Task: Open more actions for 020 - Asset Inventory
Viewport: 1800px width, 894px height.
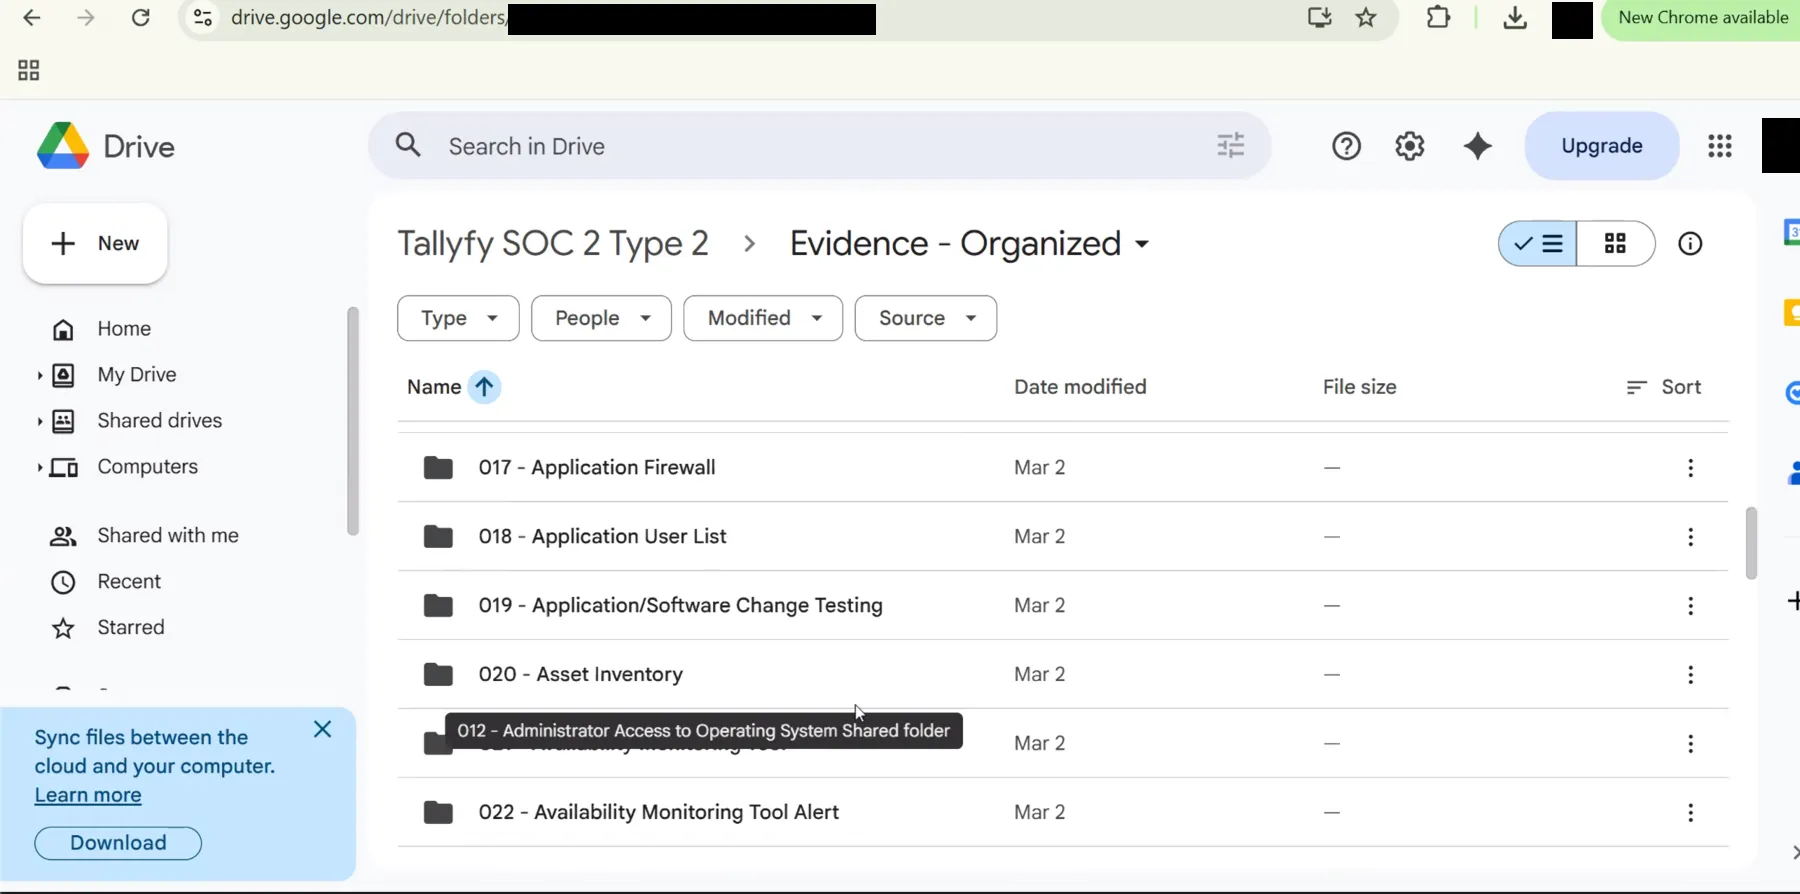Action: pos(1691,675)
